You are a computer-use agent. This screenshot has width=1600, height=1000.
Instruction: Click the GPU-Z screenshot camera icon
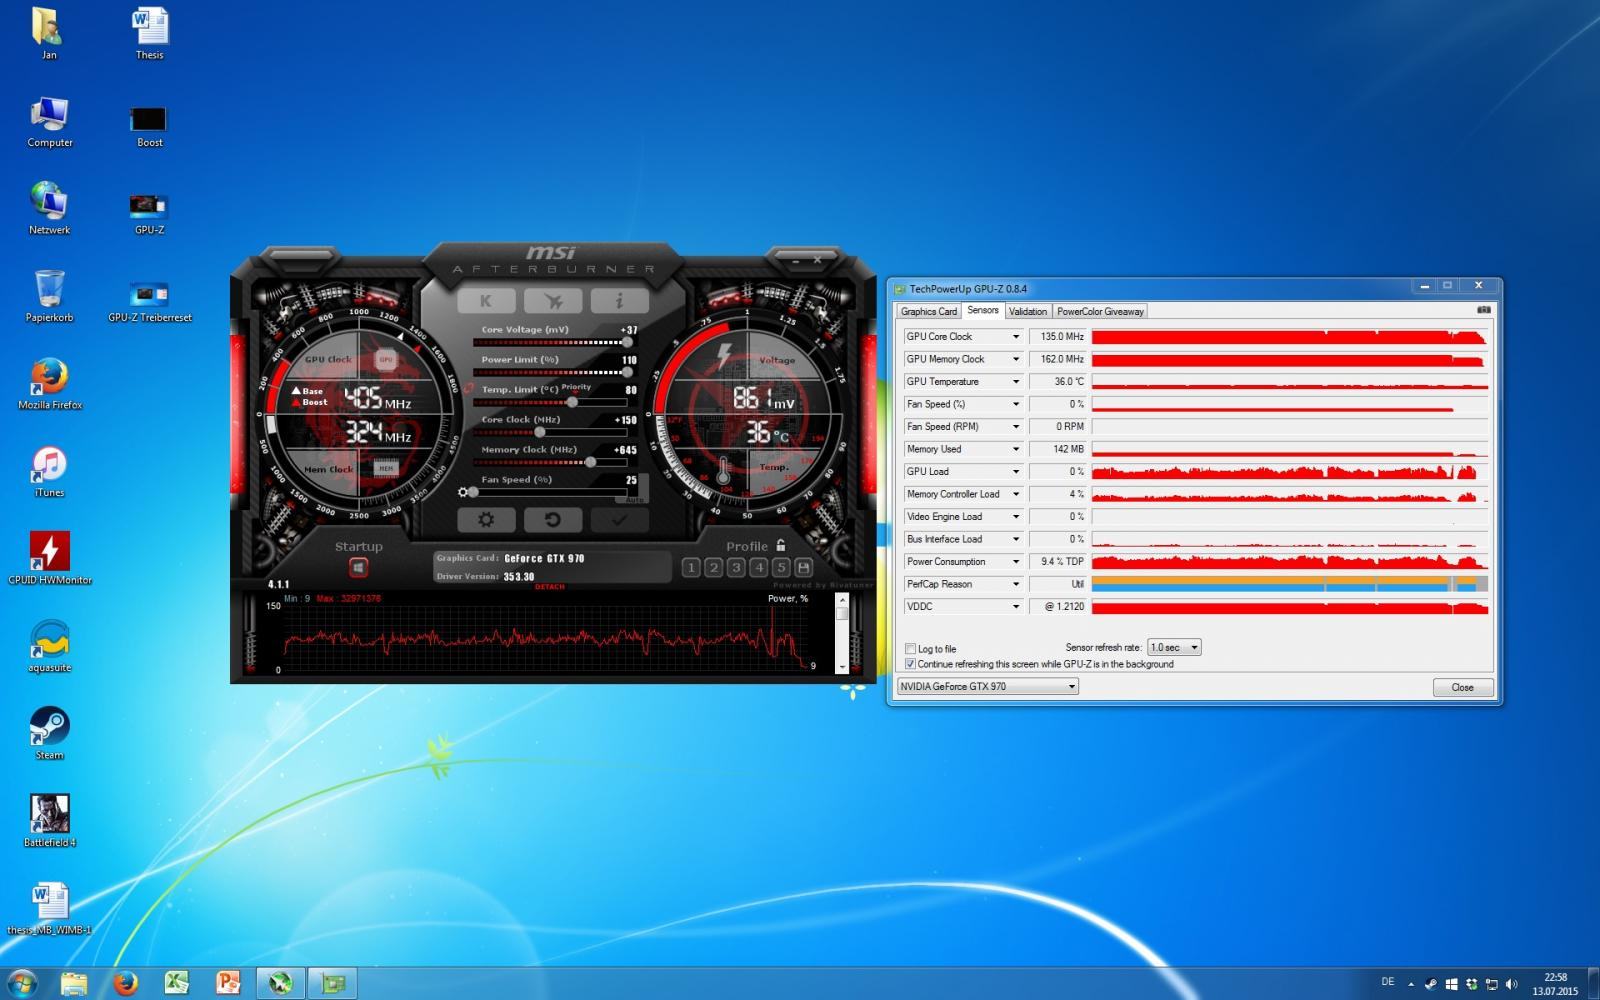[1484, 310]
